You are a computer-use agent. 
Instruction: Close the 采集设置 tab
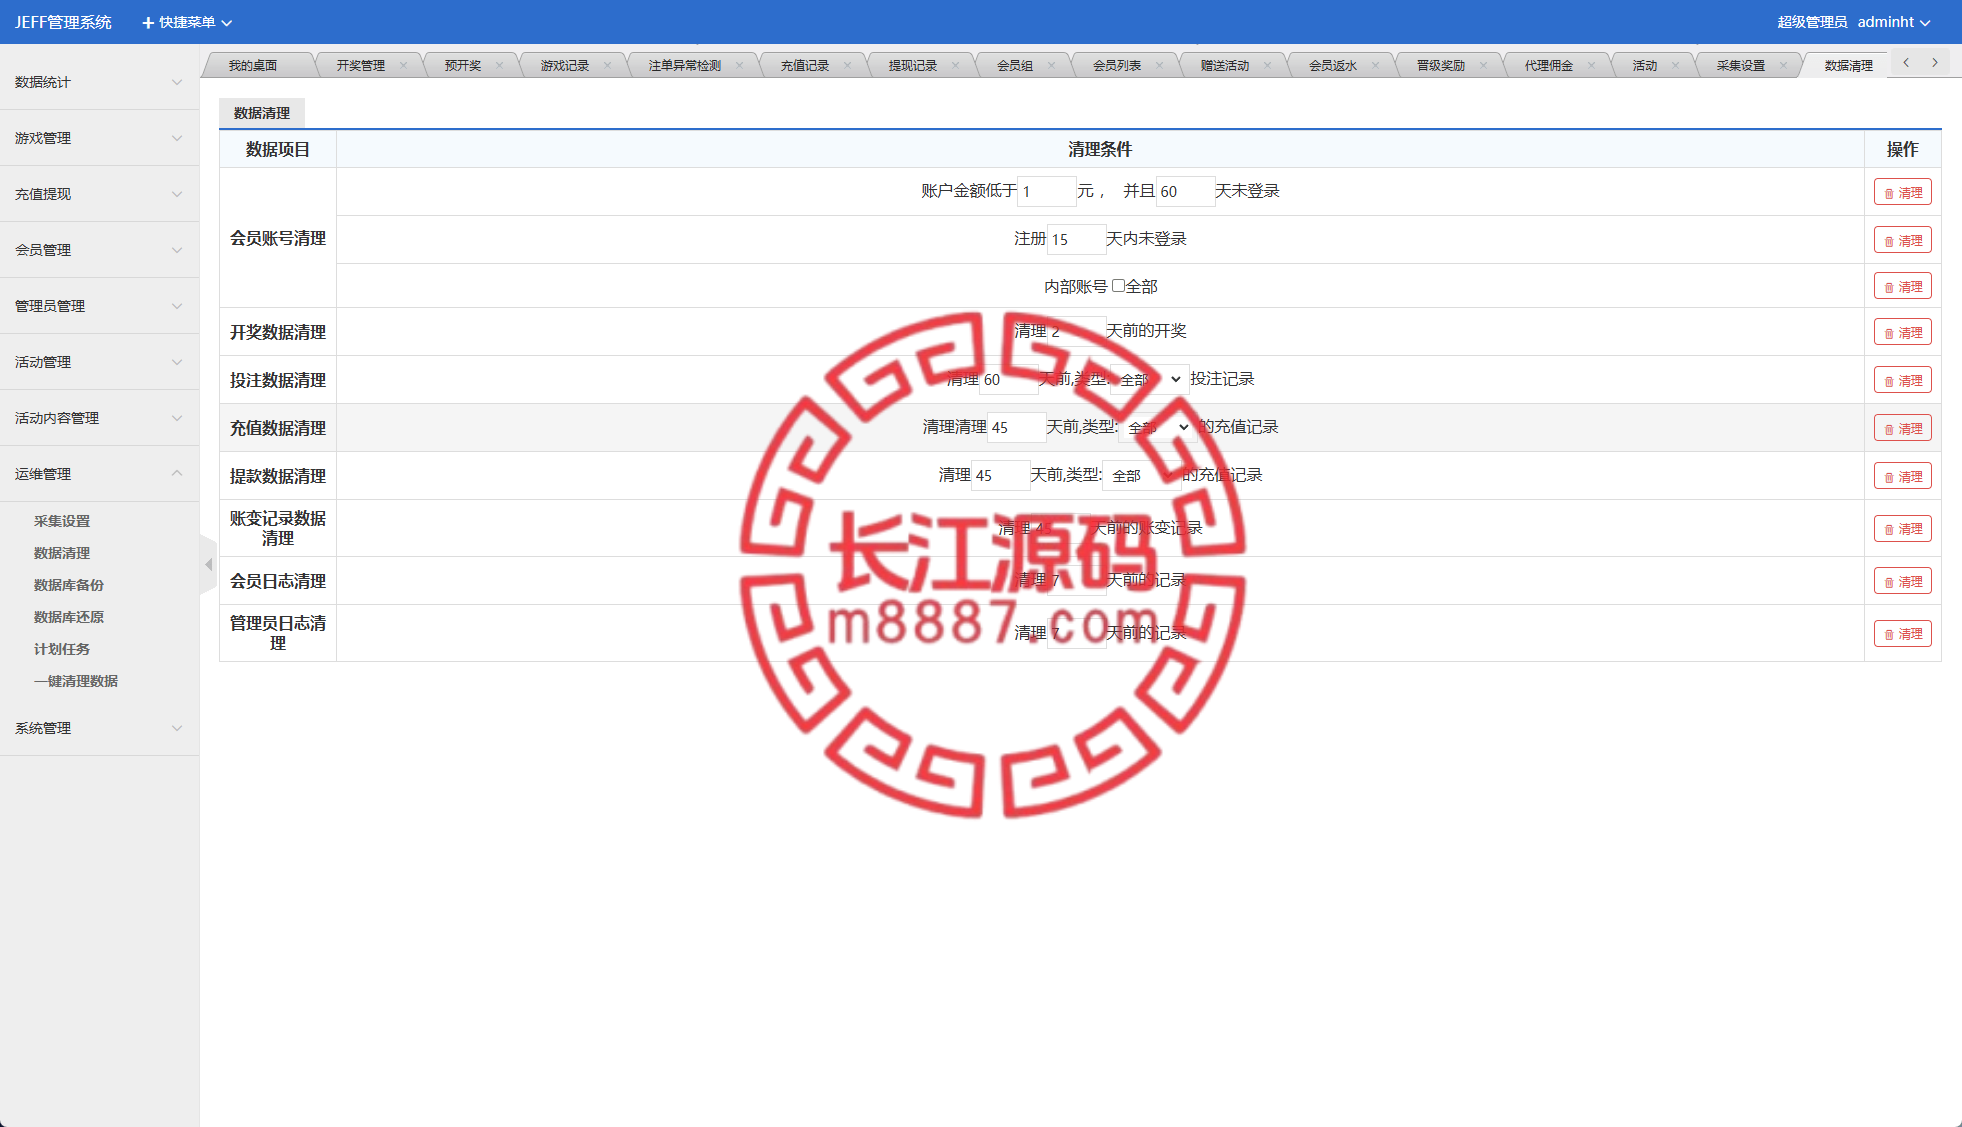pos(1783,66)
